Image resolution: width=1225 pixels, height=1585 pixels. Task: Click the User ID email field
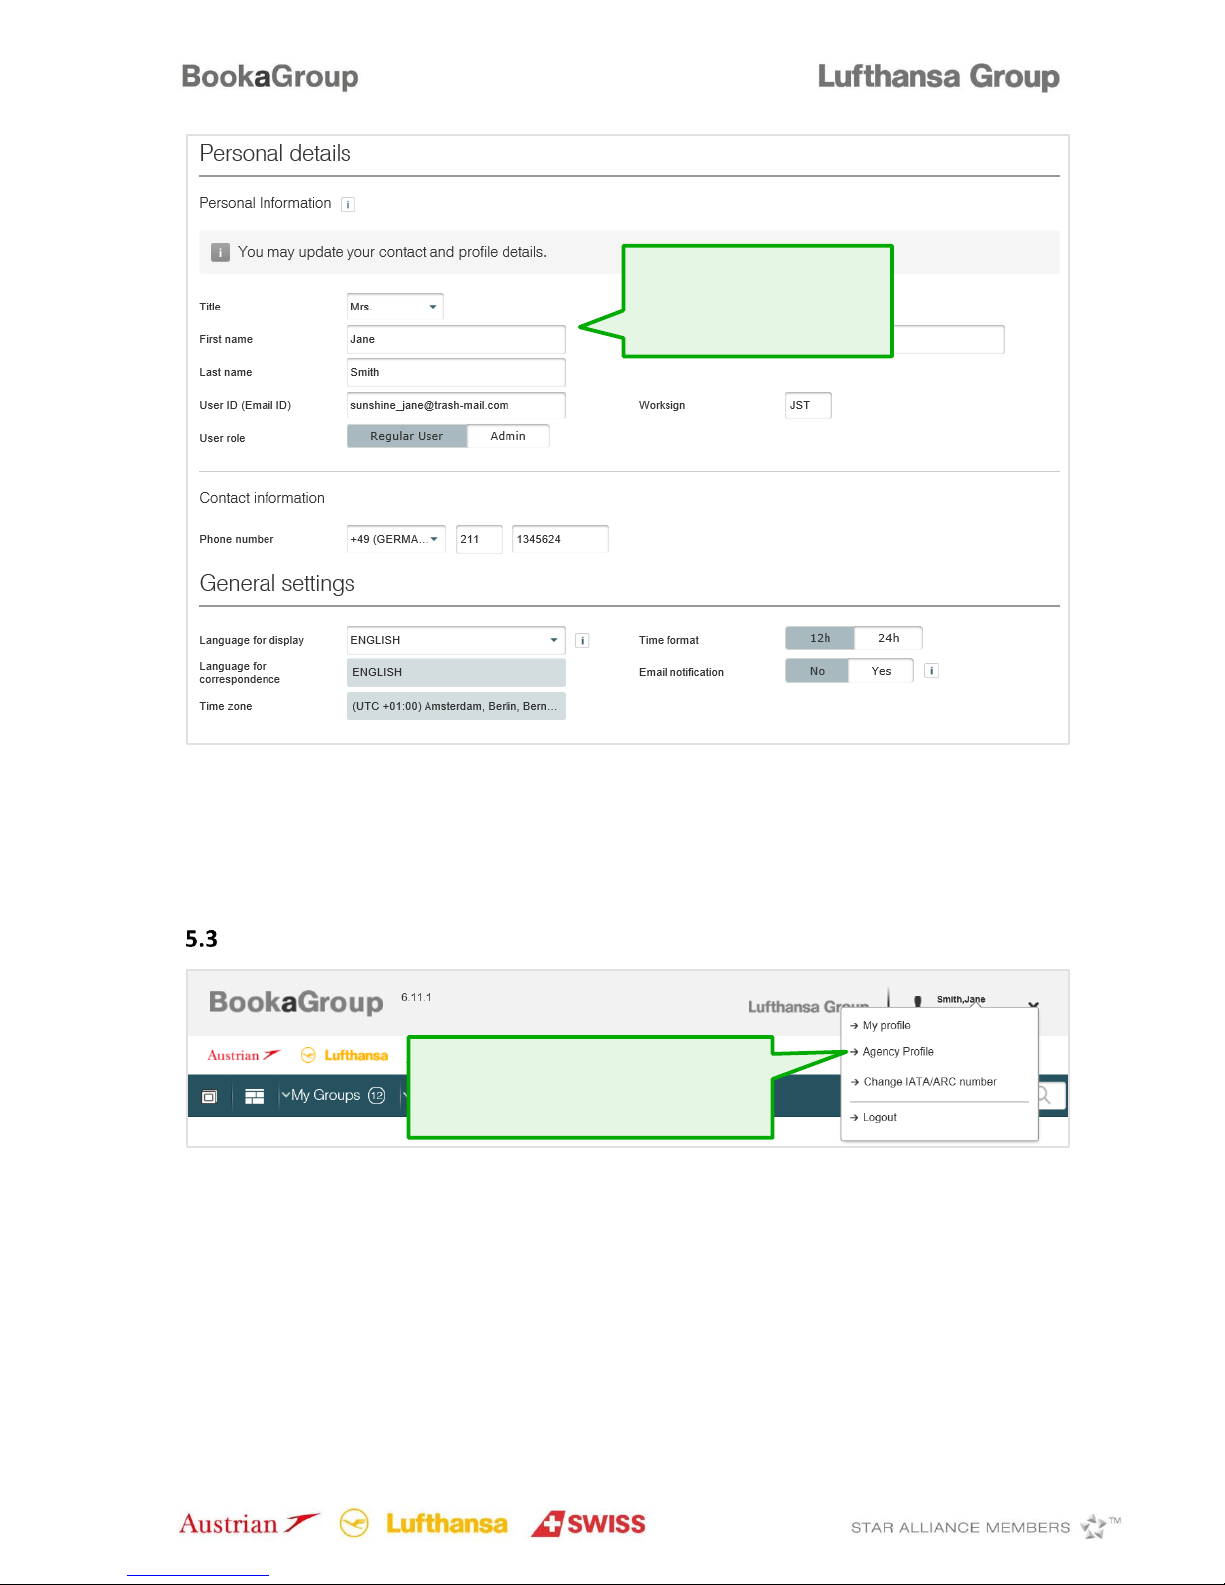(456, 405)
